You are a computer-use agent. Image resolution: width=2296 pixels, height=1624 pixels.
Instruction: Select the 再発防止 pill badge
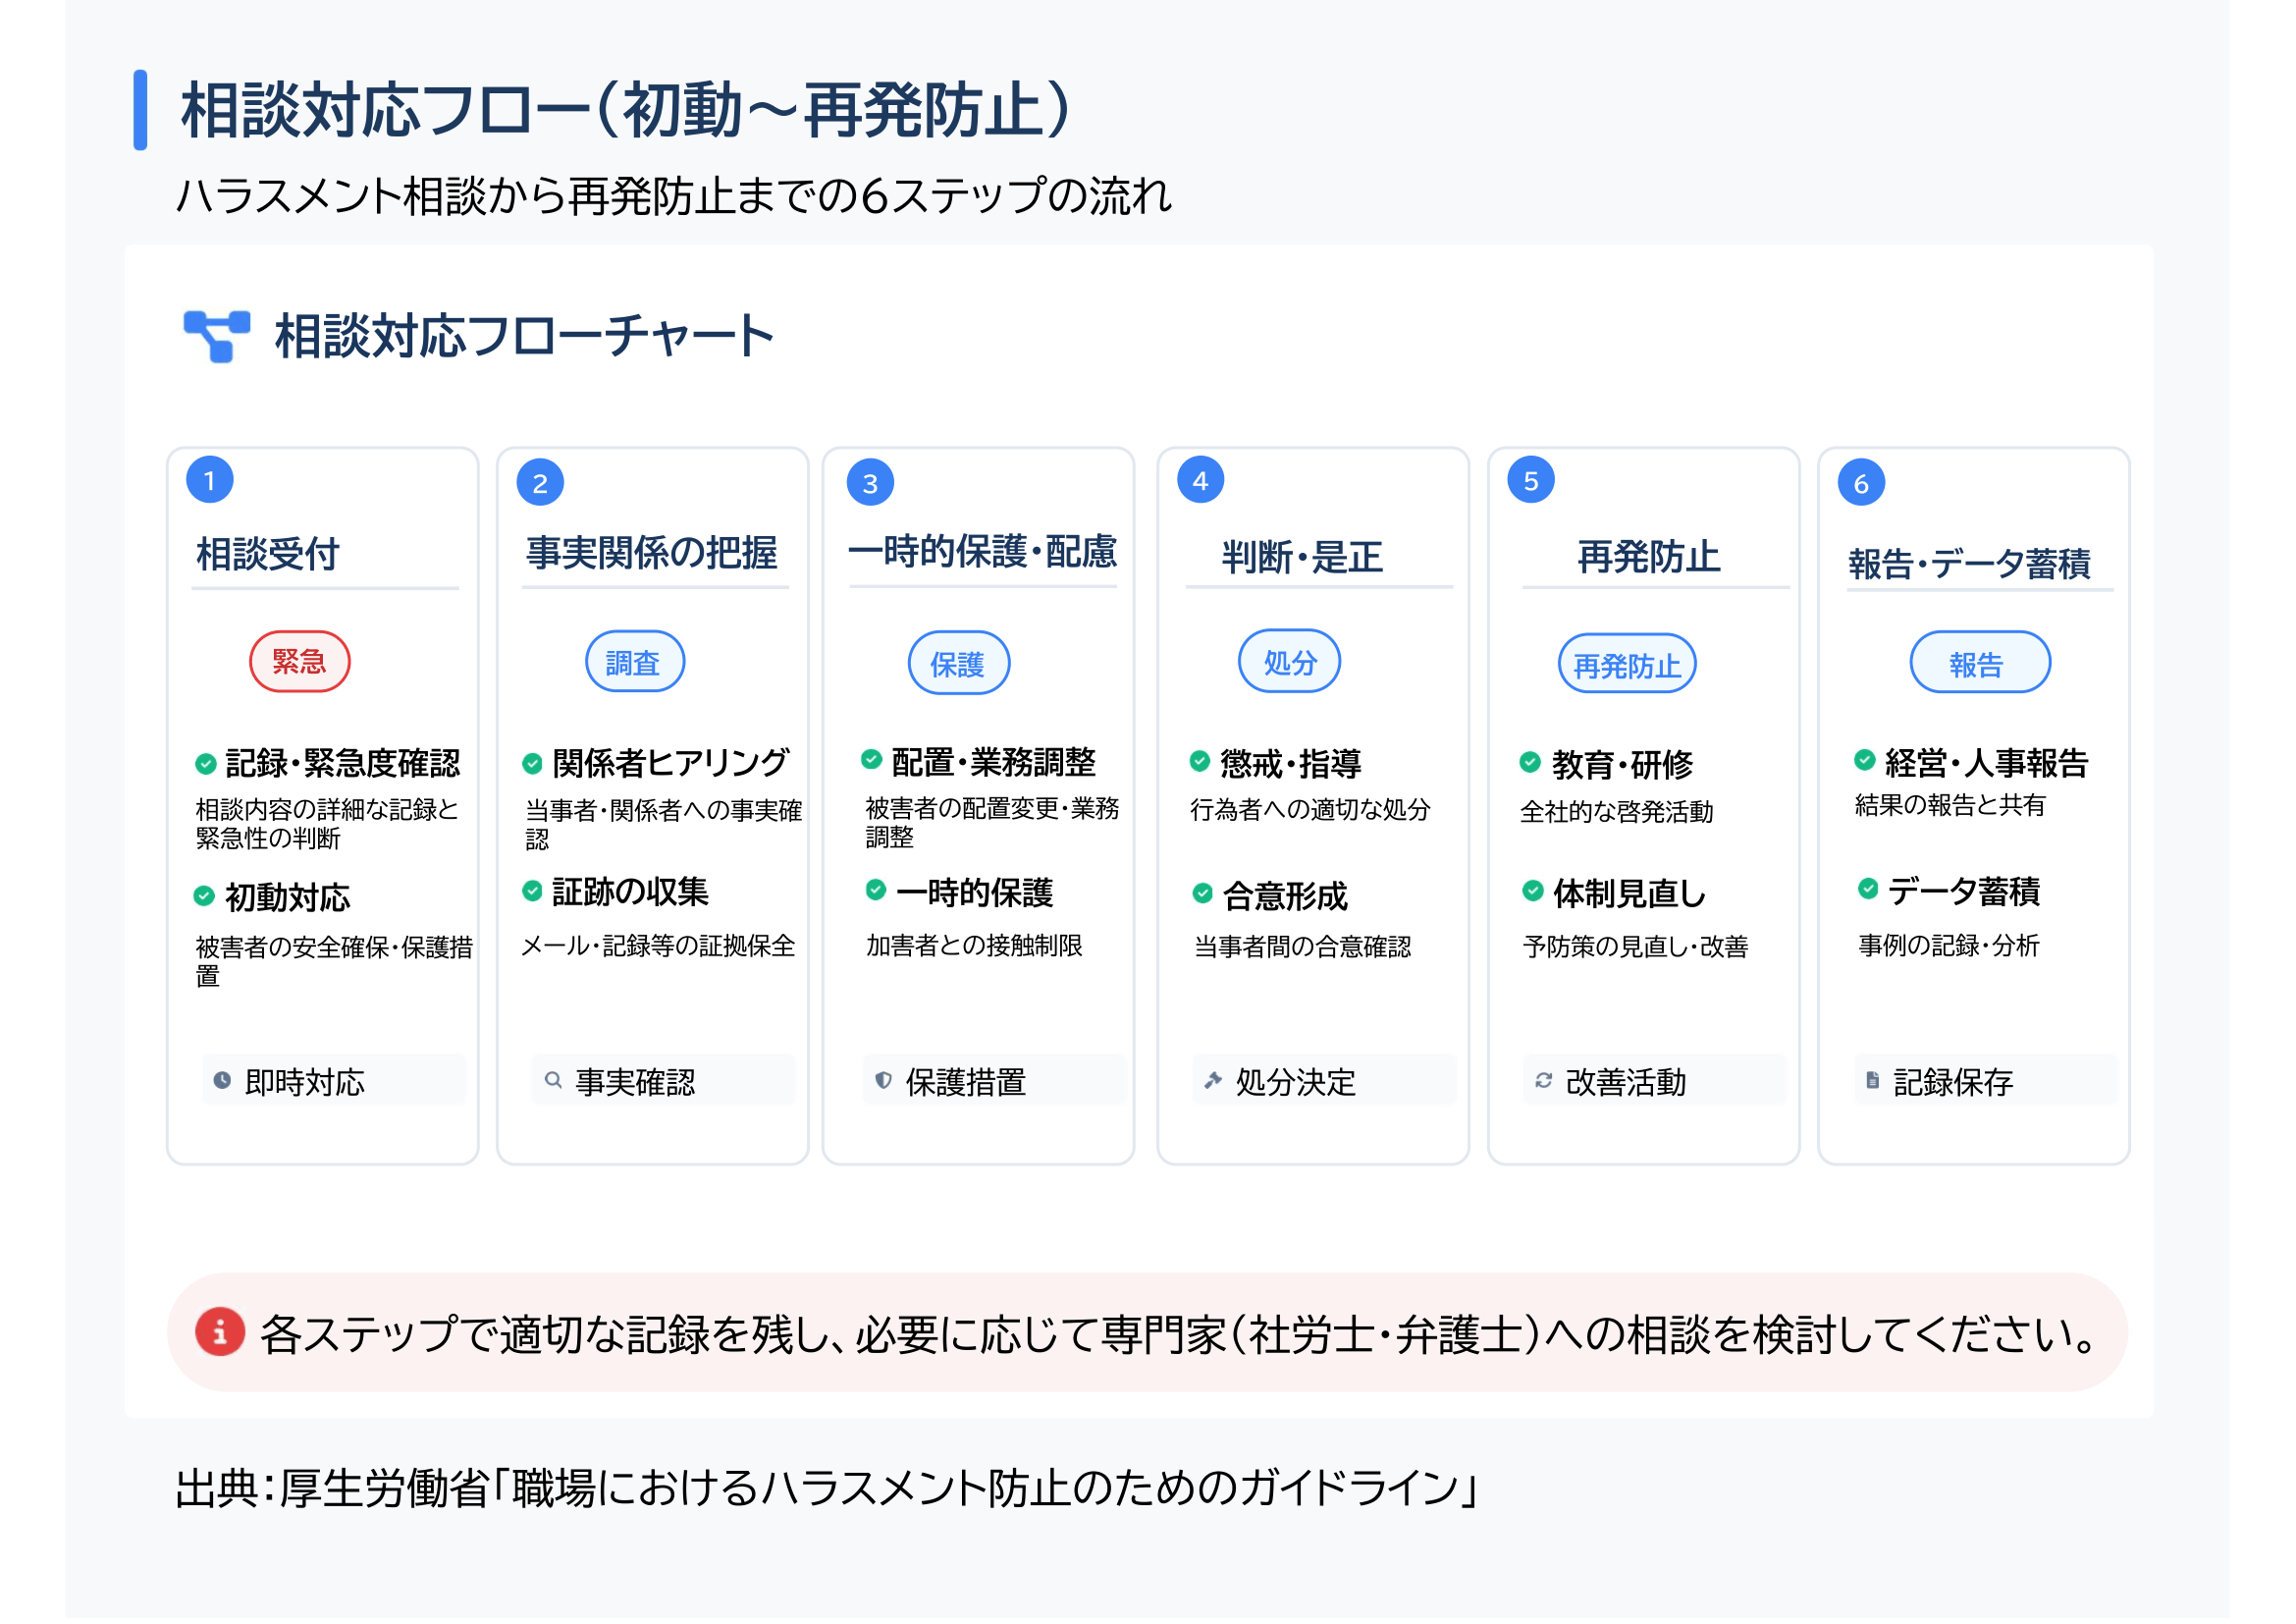pos(1628,664)
